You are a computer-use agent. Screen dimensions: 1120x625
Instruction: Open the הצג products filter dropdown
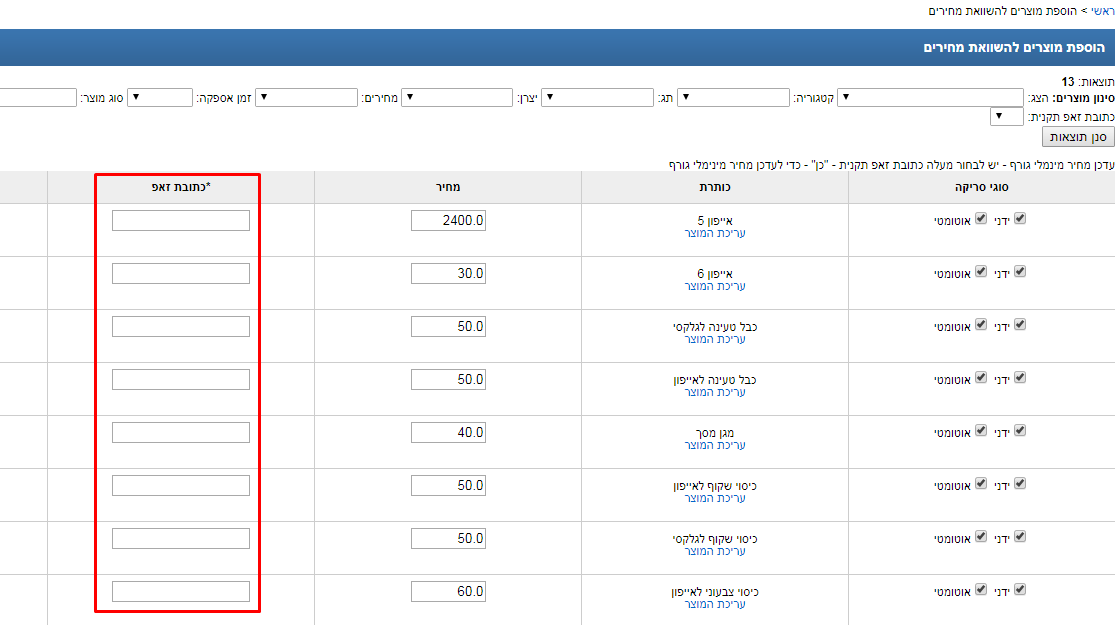point(930,97)
